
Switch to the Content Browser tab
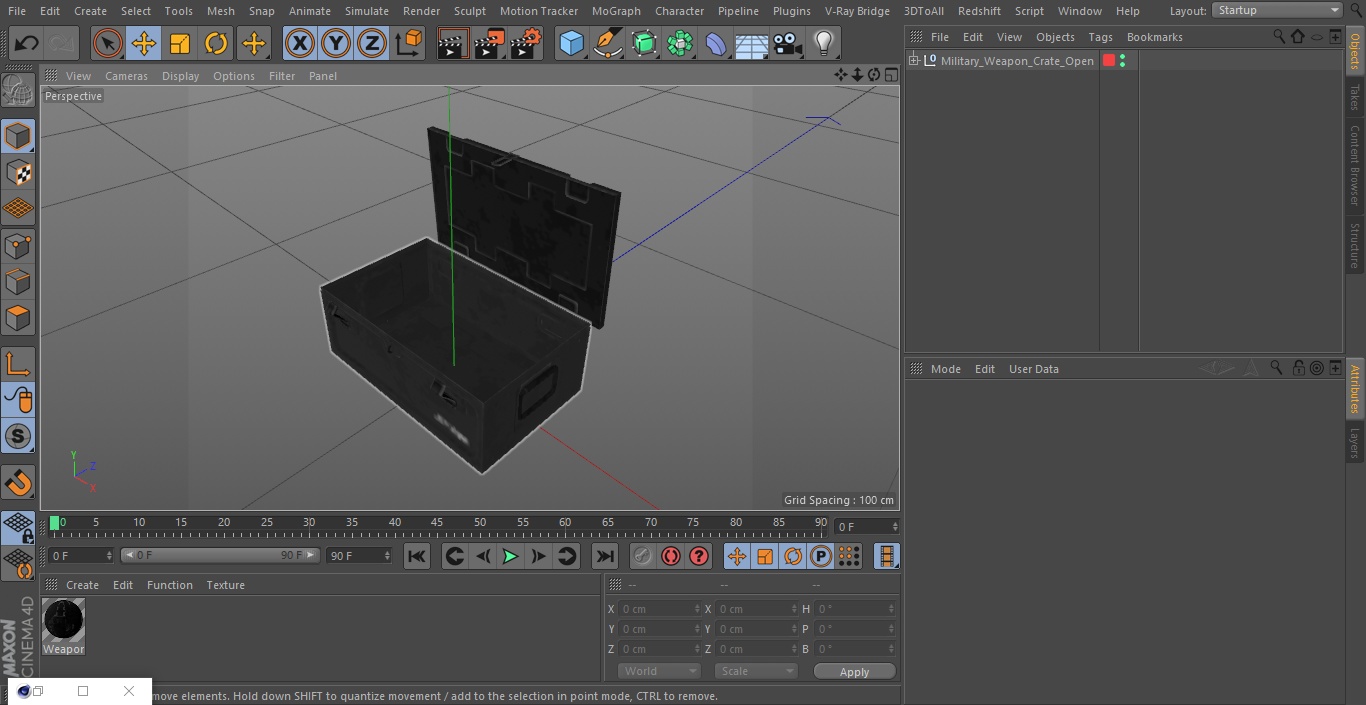tap(1355, 165)
